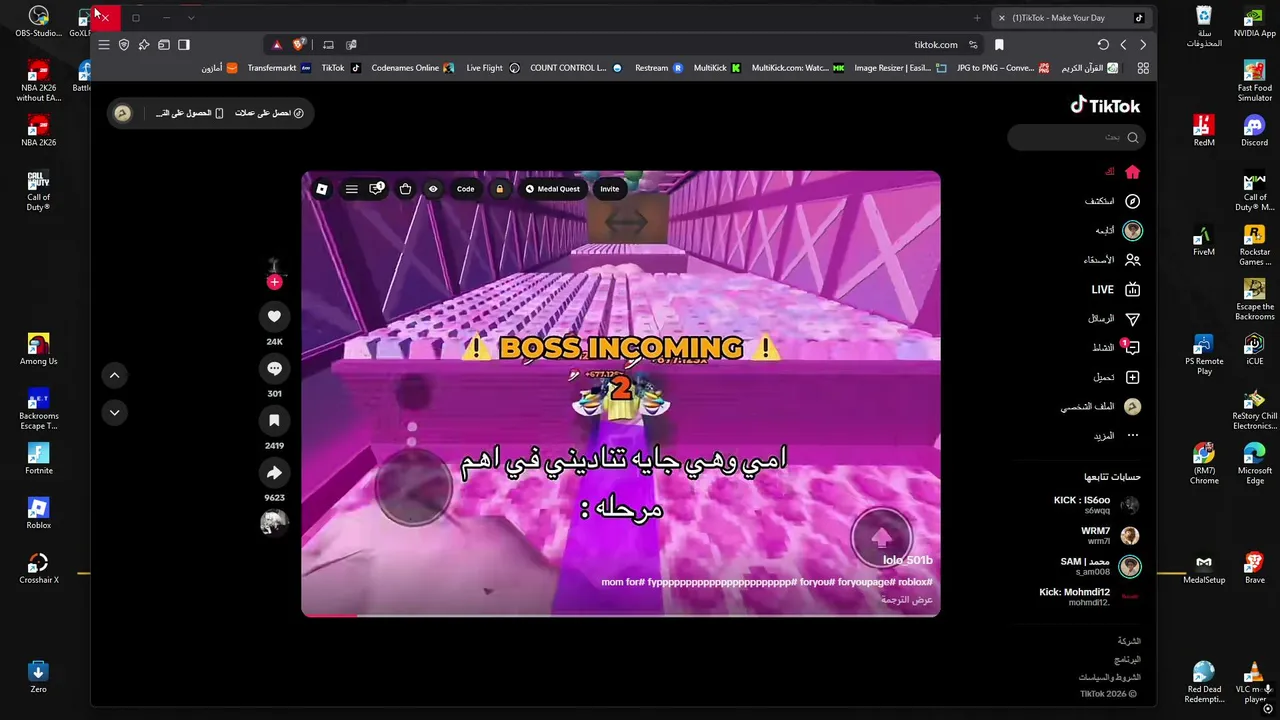
Task: Open the NVIDIA App desktop shortcut
Action: click(x=1254, y=21)
